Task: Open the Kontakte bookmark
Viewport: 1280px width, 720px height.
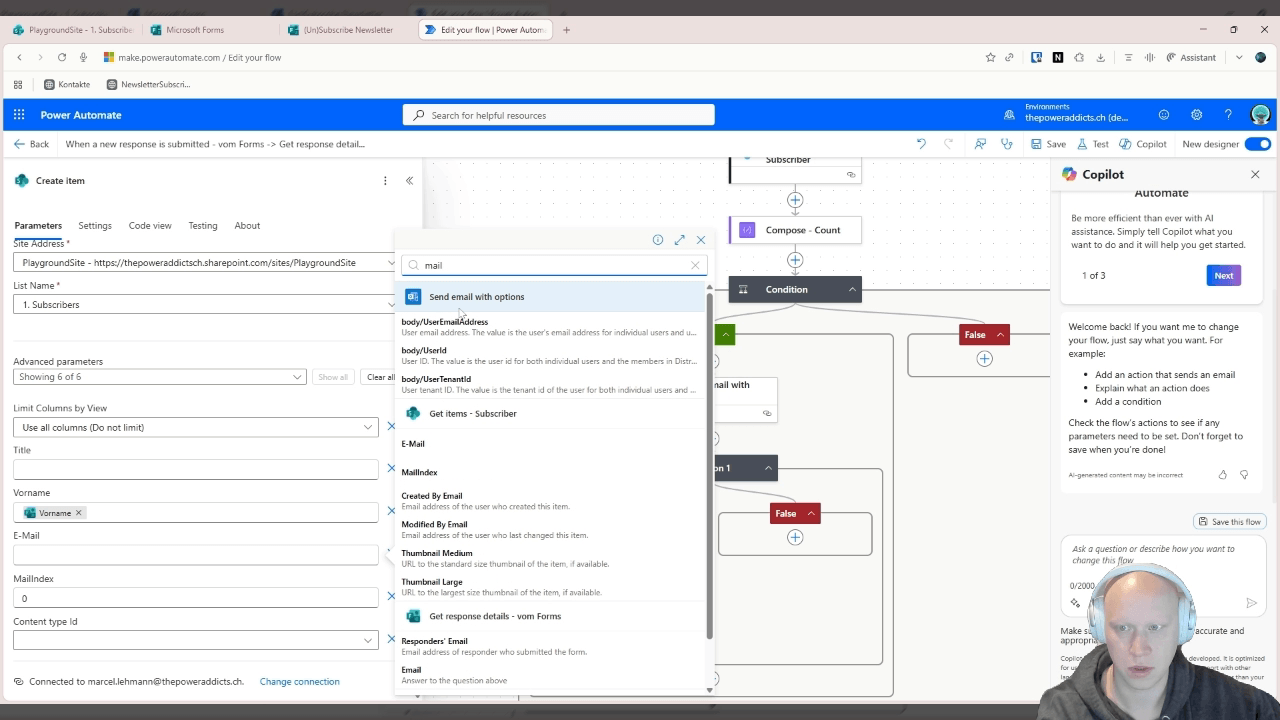Action: pos(67,84)
